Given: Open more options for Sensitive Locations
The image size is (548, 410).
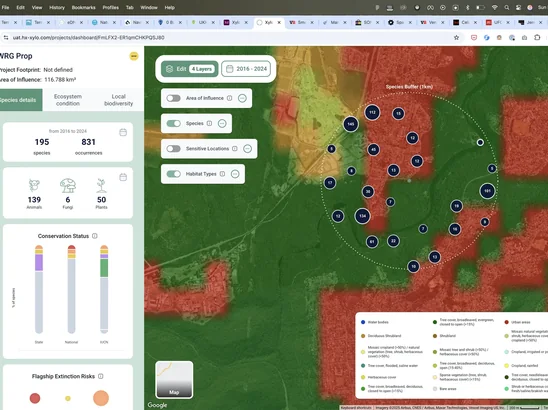Looking at the screenshot, I should point(247,149).
